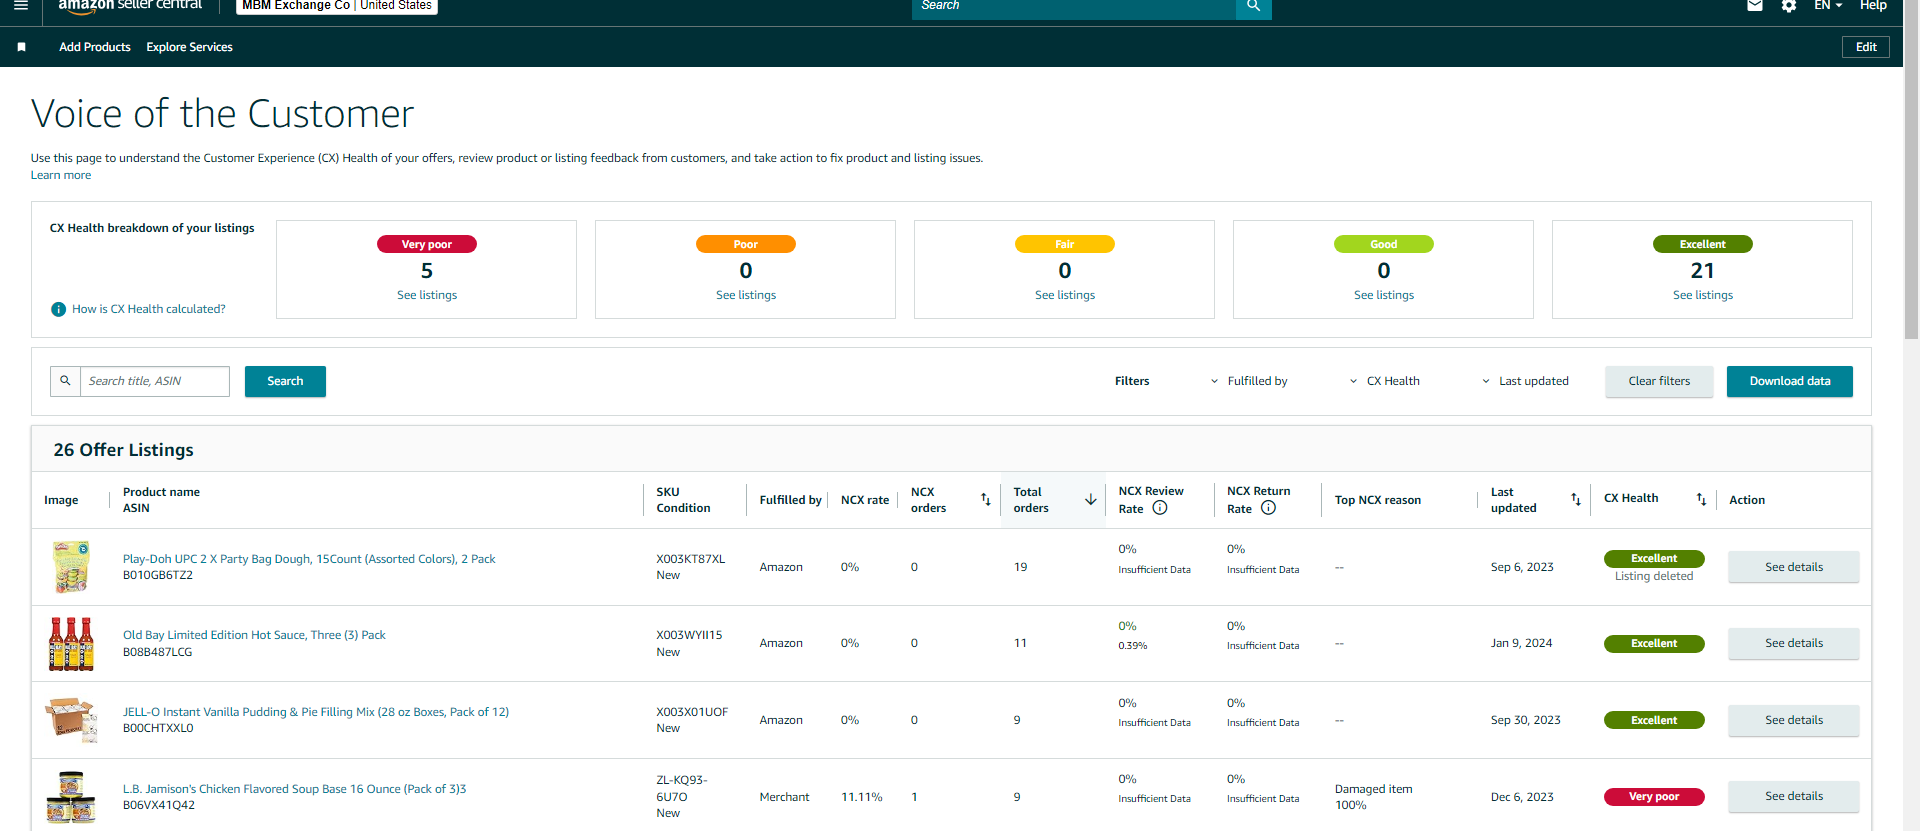Open See listings under Very poor
Image resolution: width=1920 pixels, height=831 pixels.
pos(427,295)
